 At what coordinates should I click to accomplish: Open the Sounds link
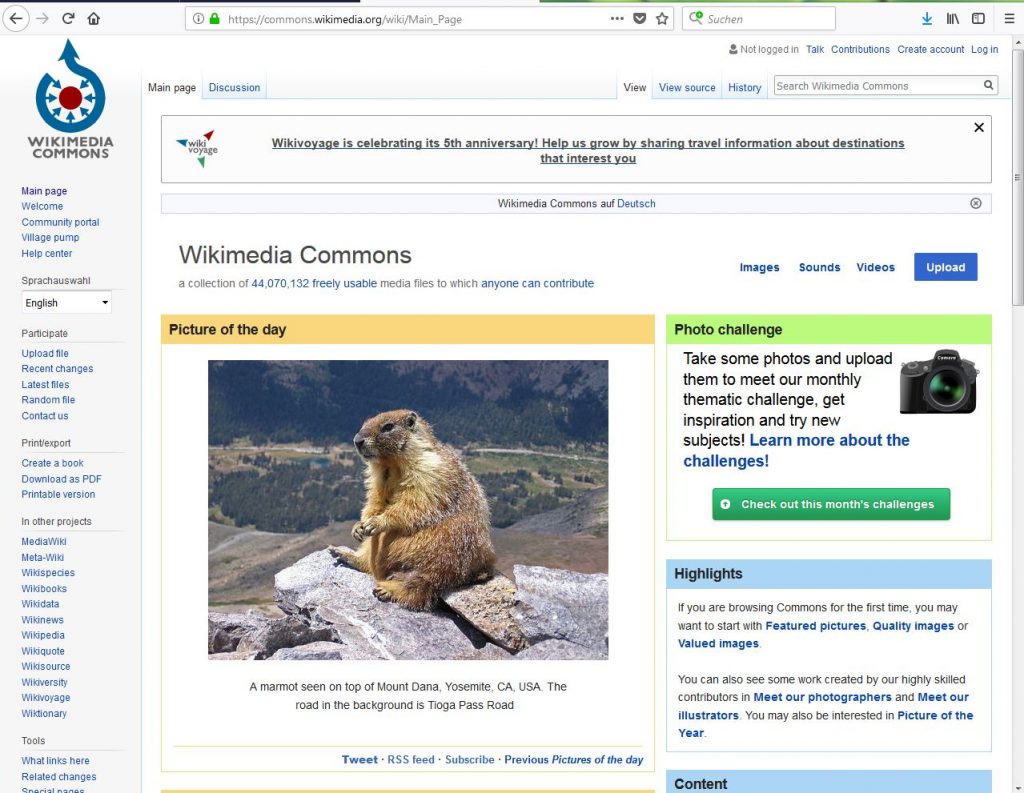point(819,267)
